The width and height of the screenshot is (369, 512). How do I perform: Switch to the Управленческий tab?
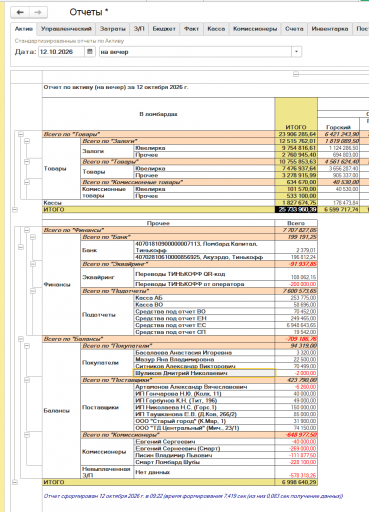pos(66,29)
